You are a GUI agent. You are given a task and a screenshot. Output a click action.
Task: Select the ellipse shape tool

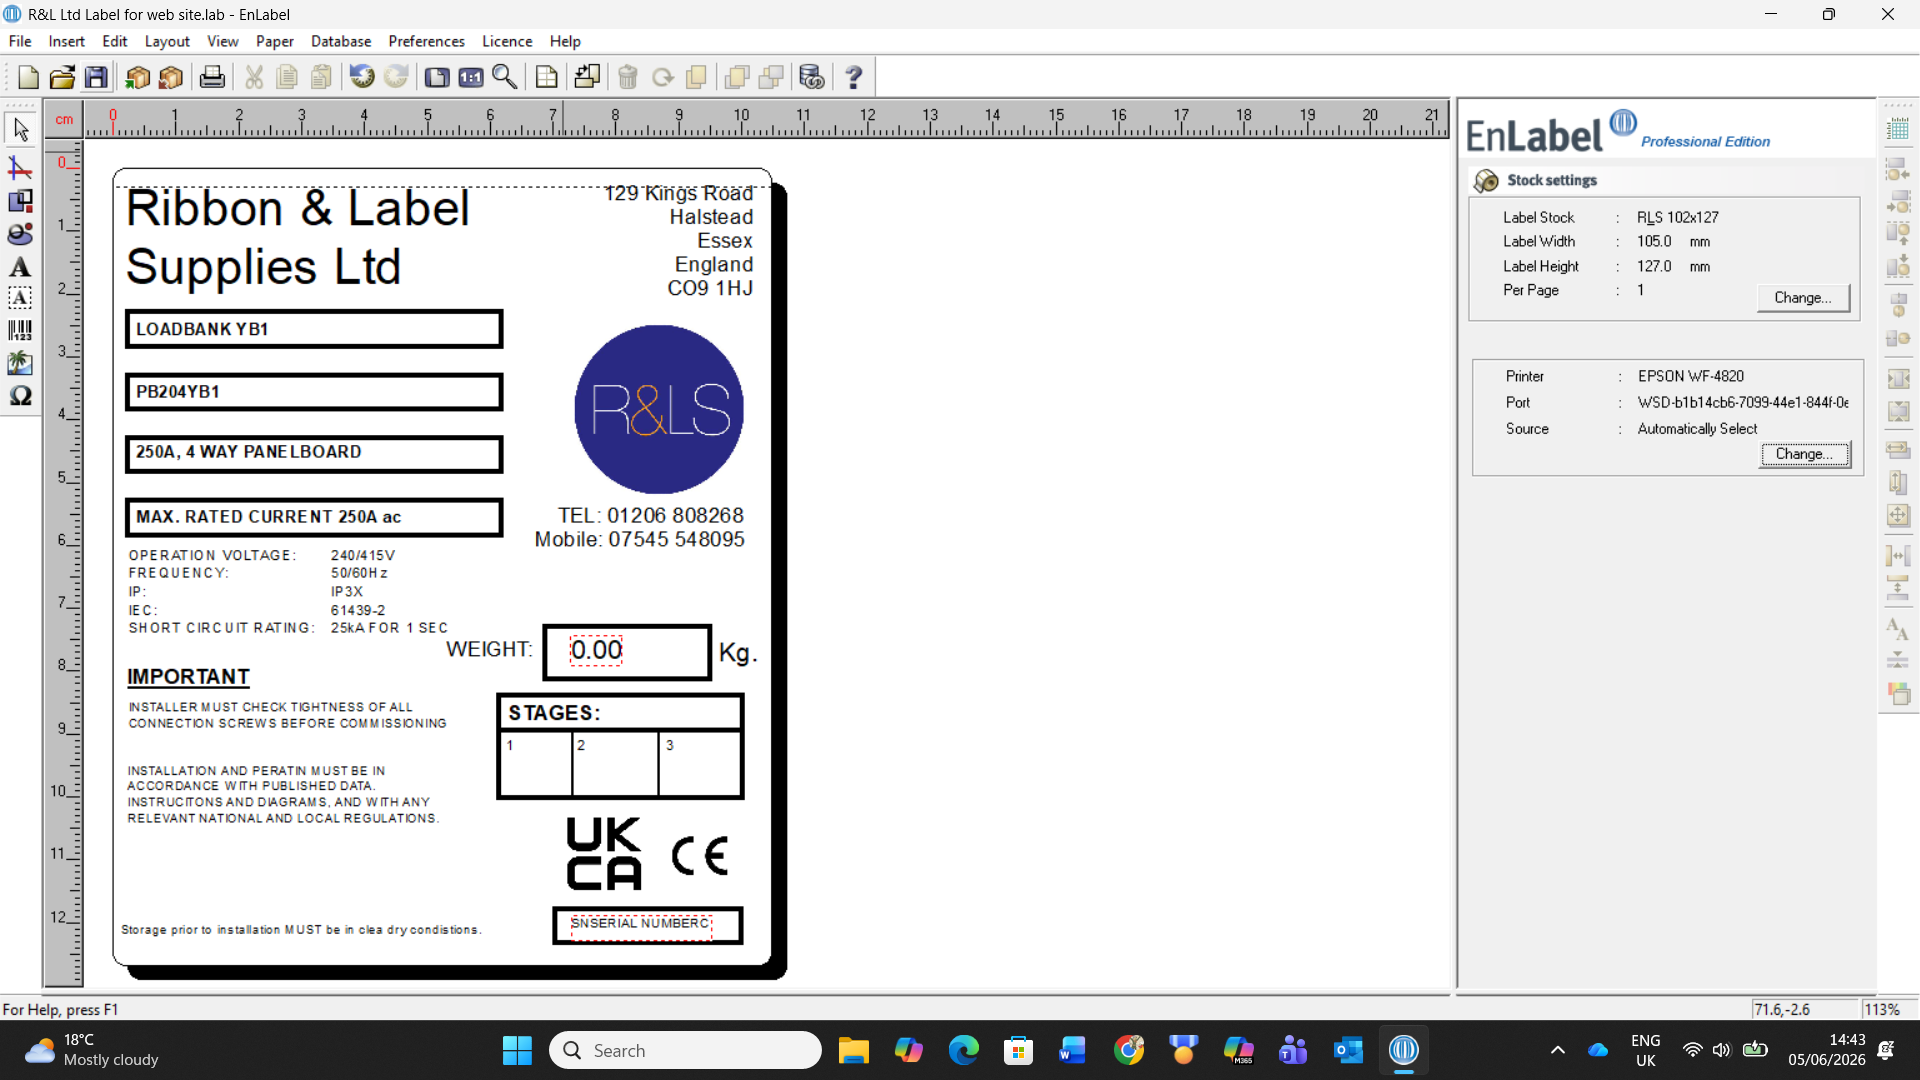20,234
